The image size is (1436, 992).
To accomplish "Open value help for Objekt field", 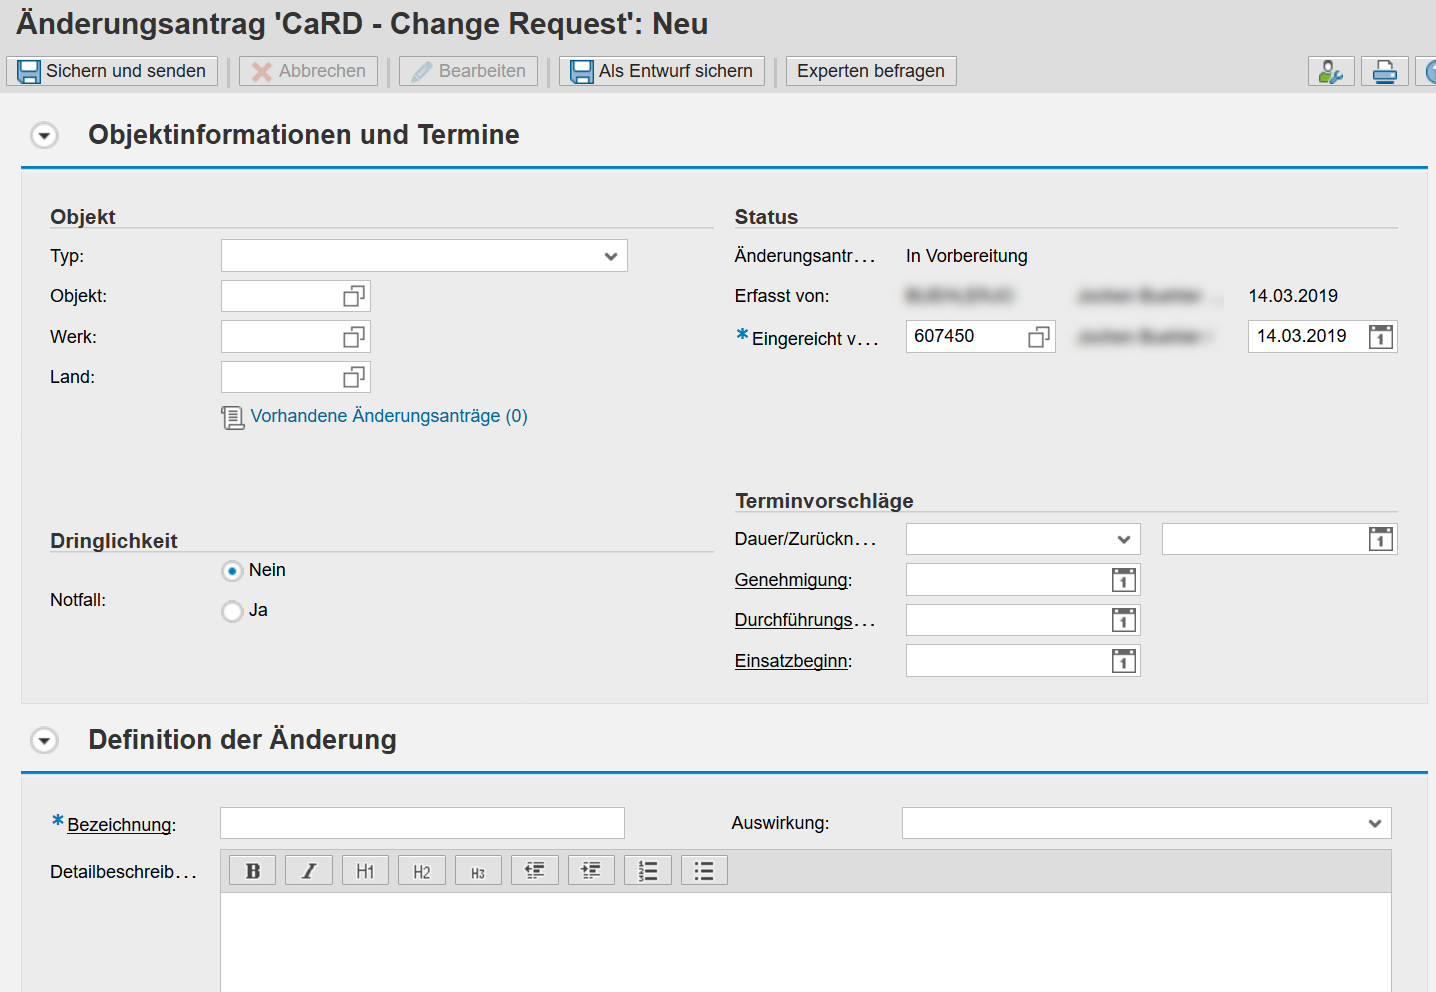I will click(x=354, y=296).
